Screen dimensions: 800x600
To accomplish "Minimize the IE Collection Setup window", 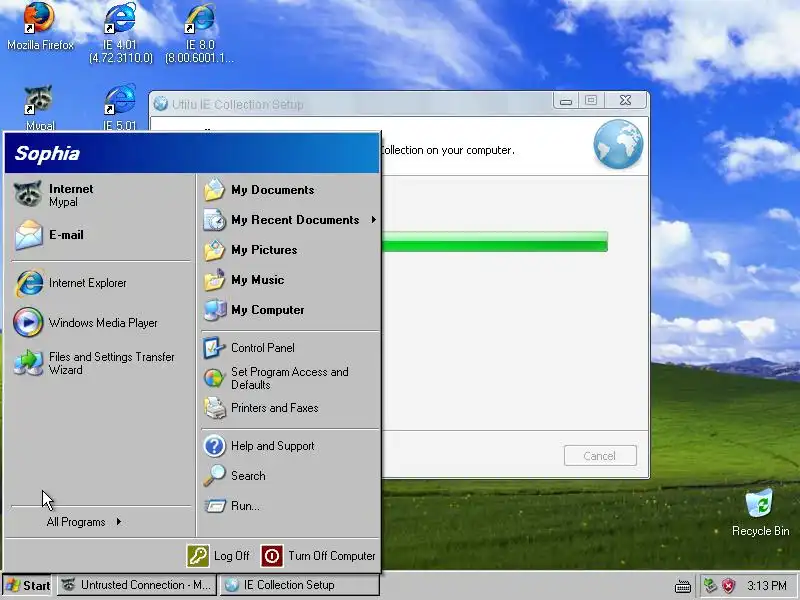I will (x=565, y=101).
